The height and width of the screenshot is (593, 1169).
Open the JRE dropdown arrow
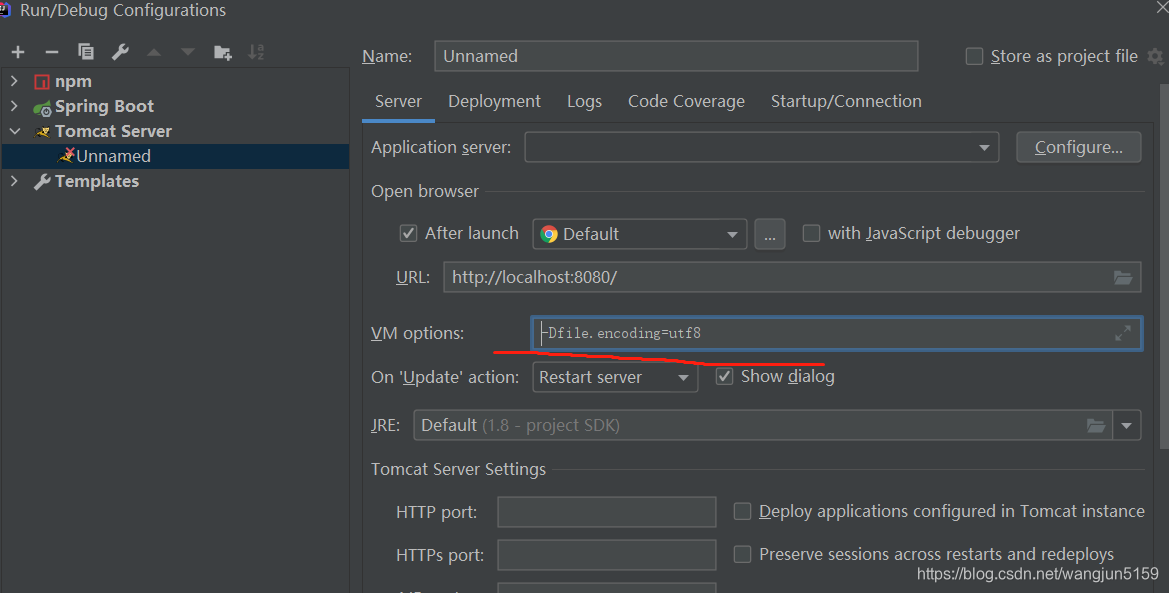(x=1127, y=425)
